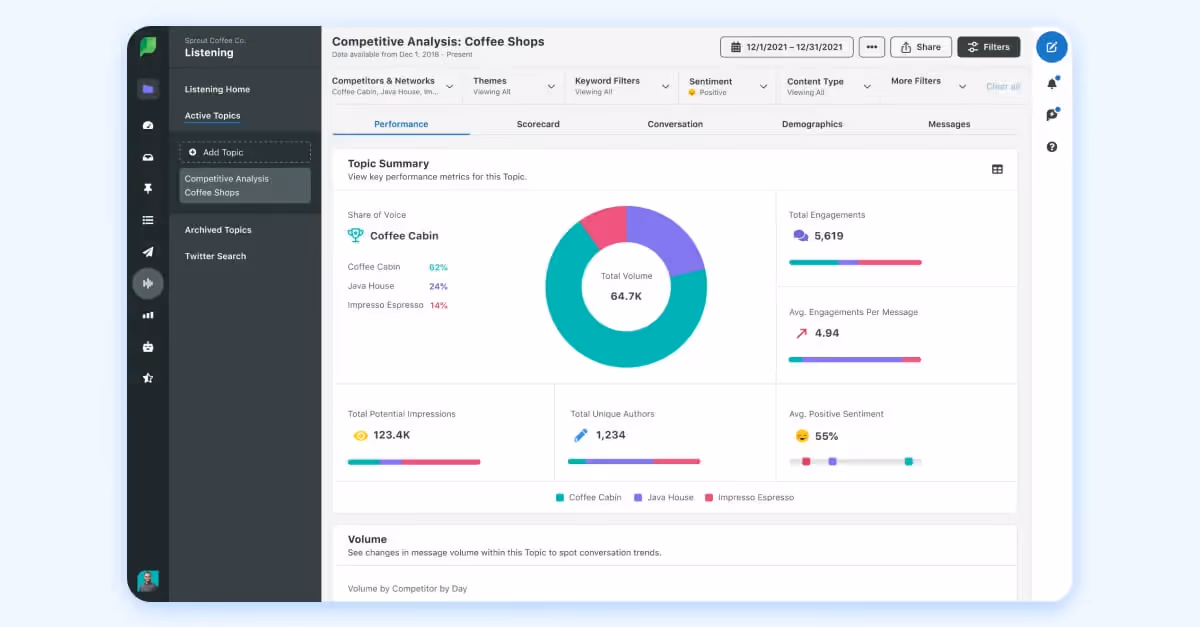Select the megaphone Listening icon in the sidebar

tap(147, 283)
